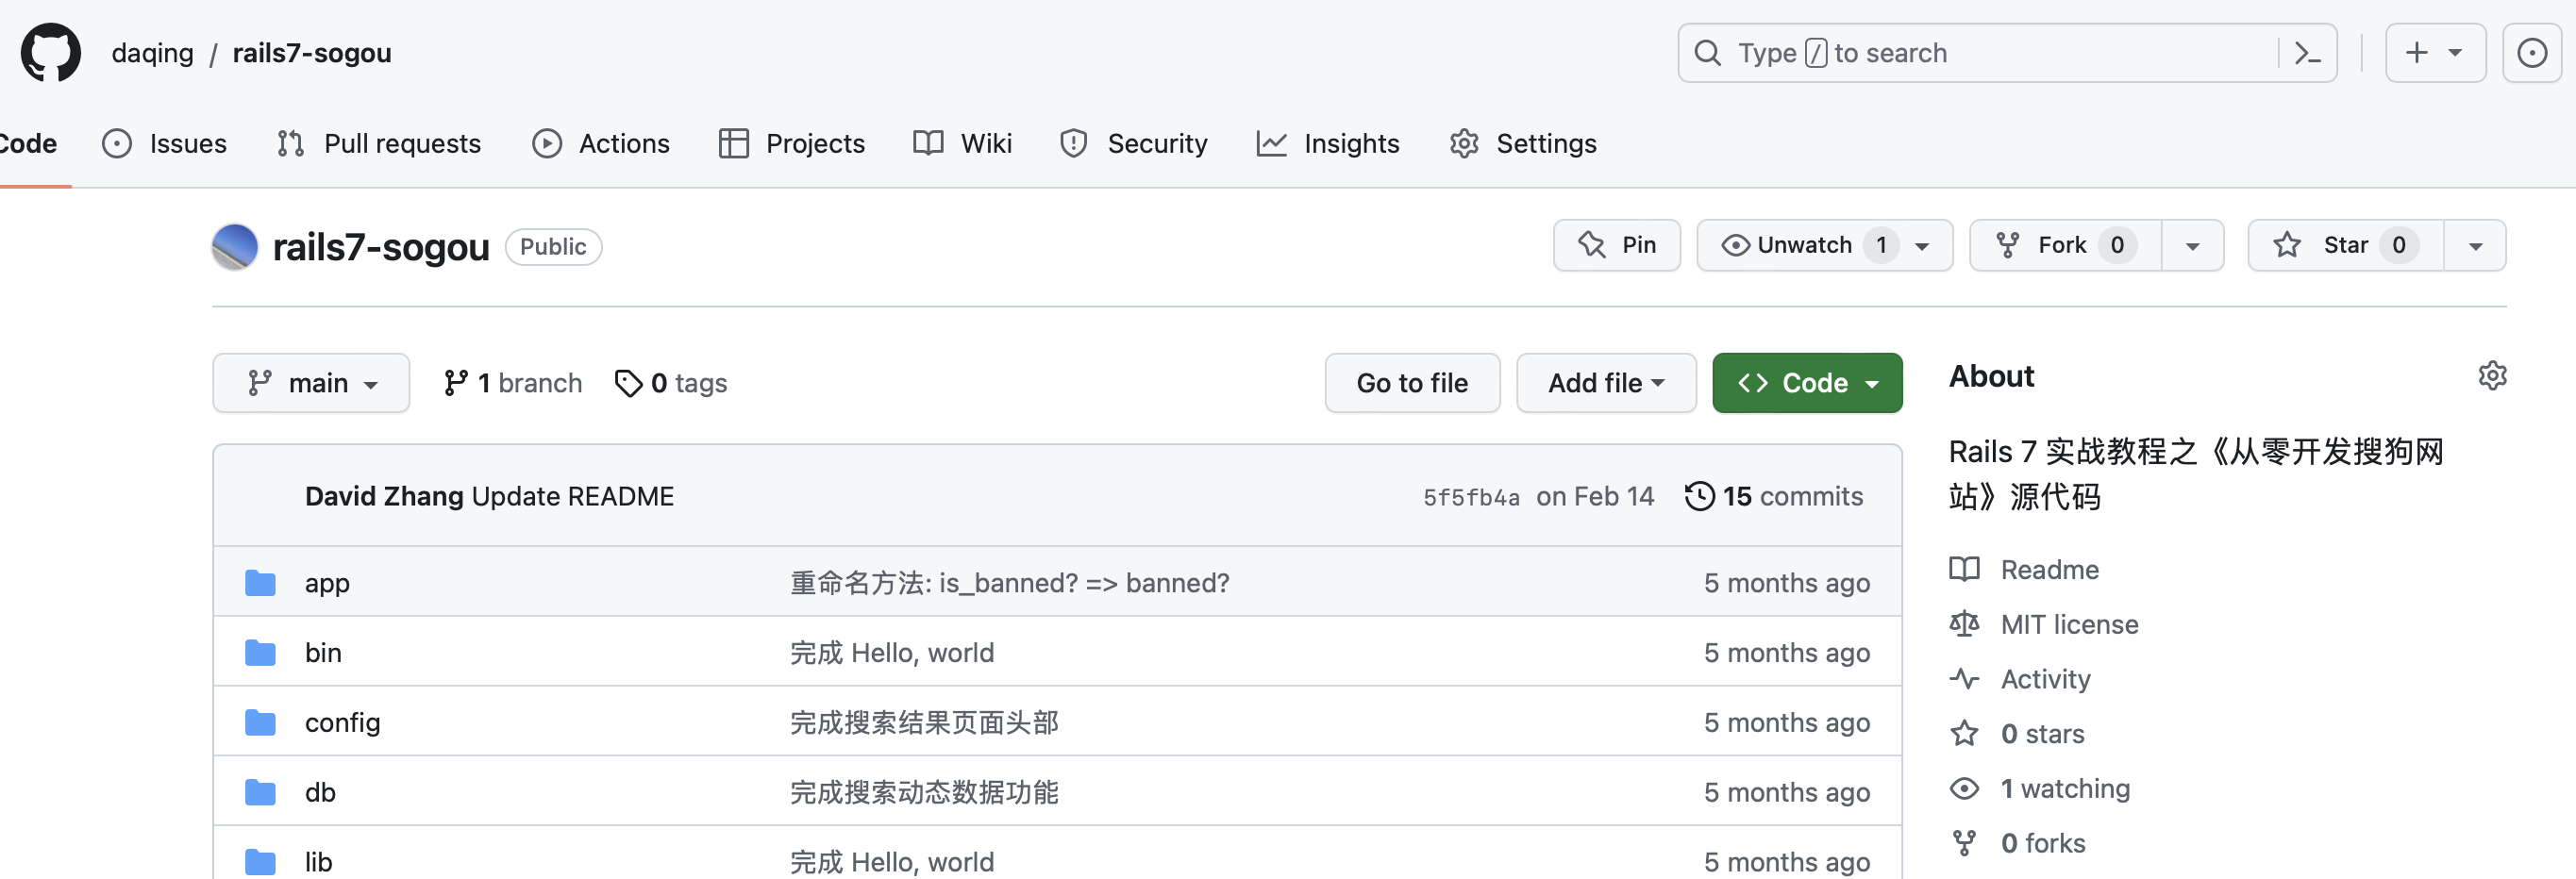
Task: View the 1 branch link
Action: click(513, 384)
